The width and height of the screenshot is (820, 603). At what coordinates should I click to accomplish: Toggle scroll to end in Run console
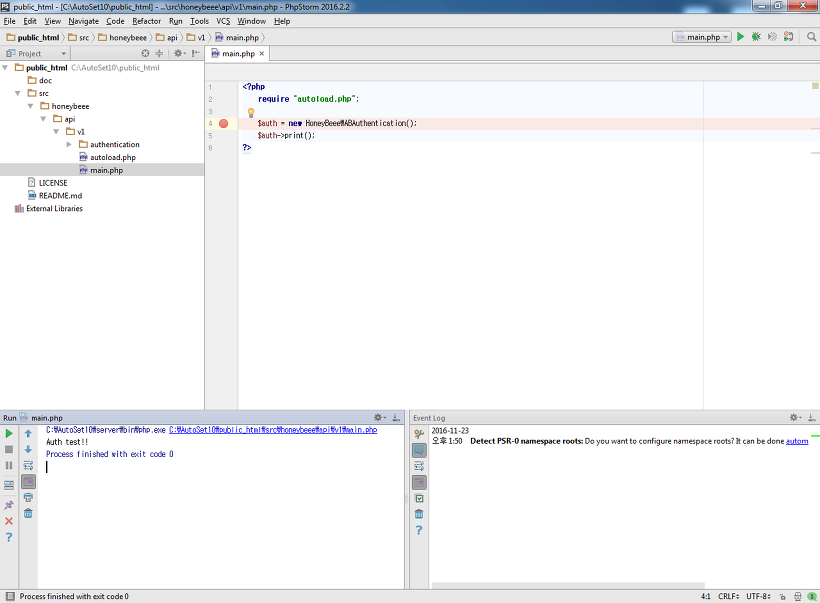(x=28, y=481)
